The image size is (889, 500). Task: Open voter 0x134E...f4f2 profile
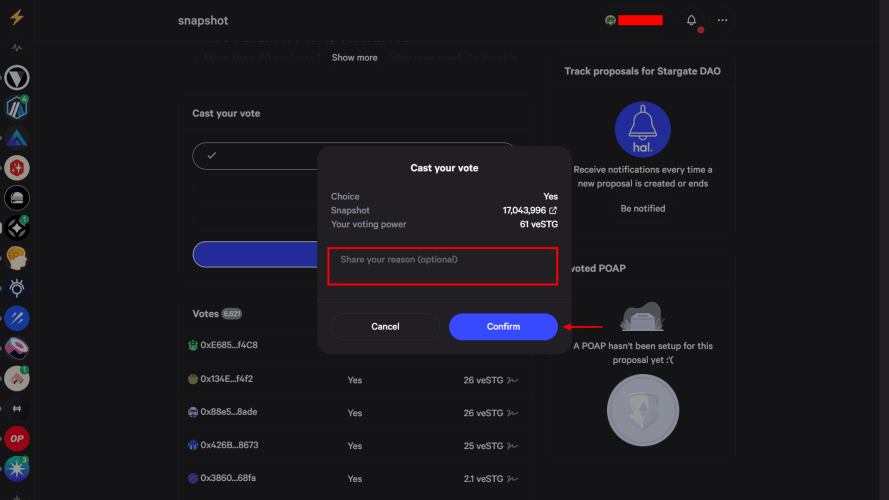221,379
